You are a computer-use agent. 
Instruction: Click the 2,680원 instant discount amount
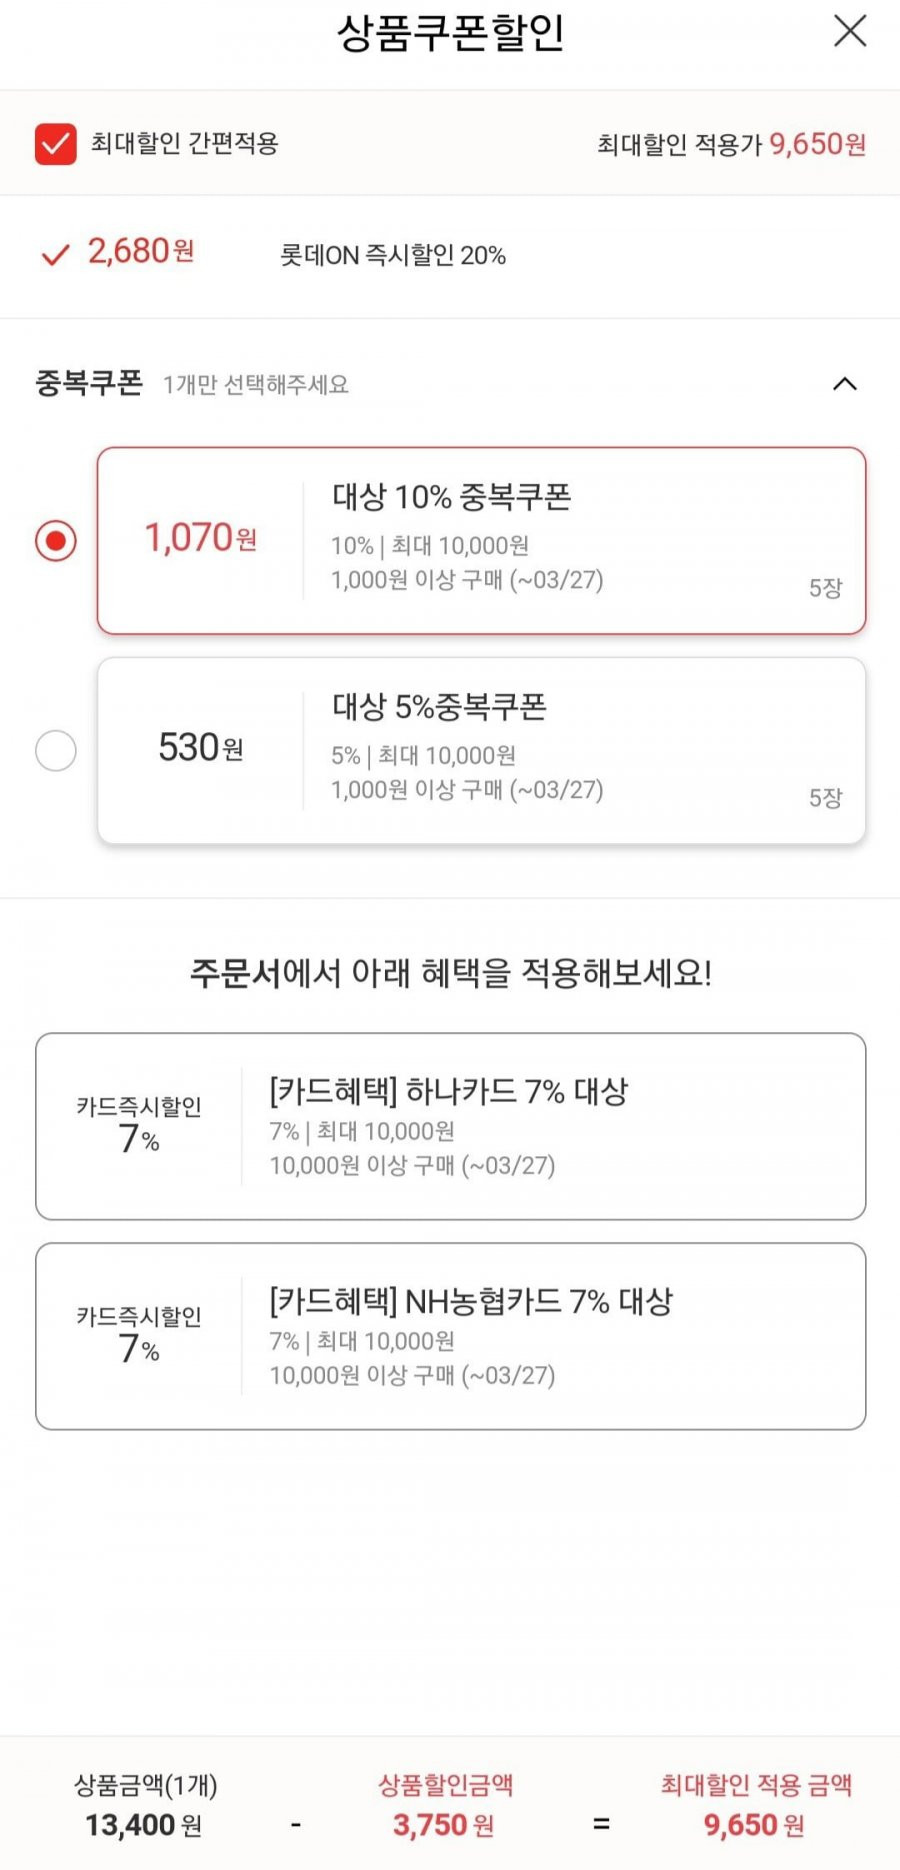pyautogui.click(x=141, y=251)
